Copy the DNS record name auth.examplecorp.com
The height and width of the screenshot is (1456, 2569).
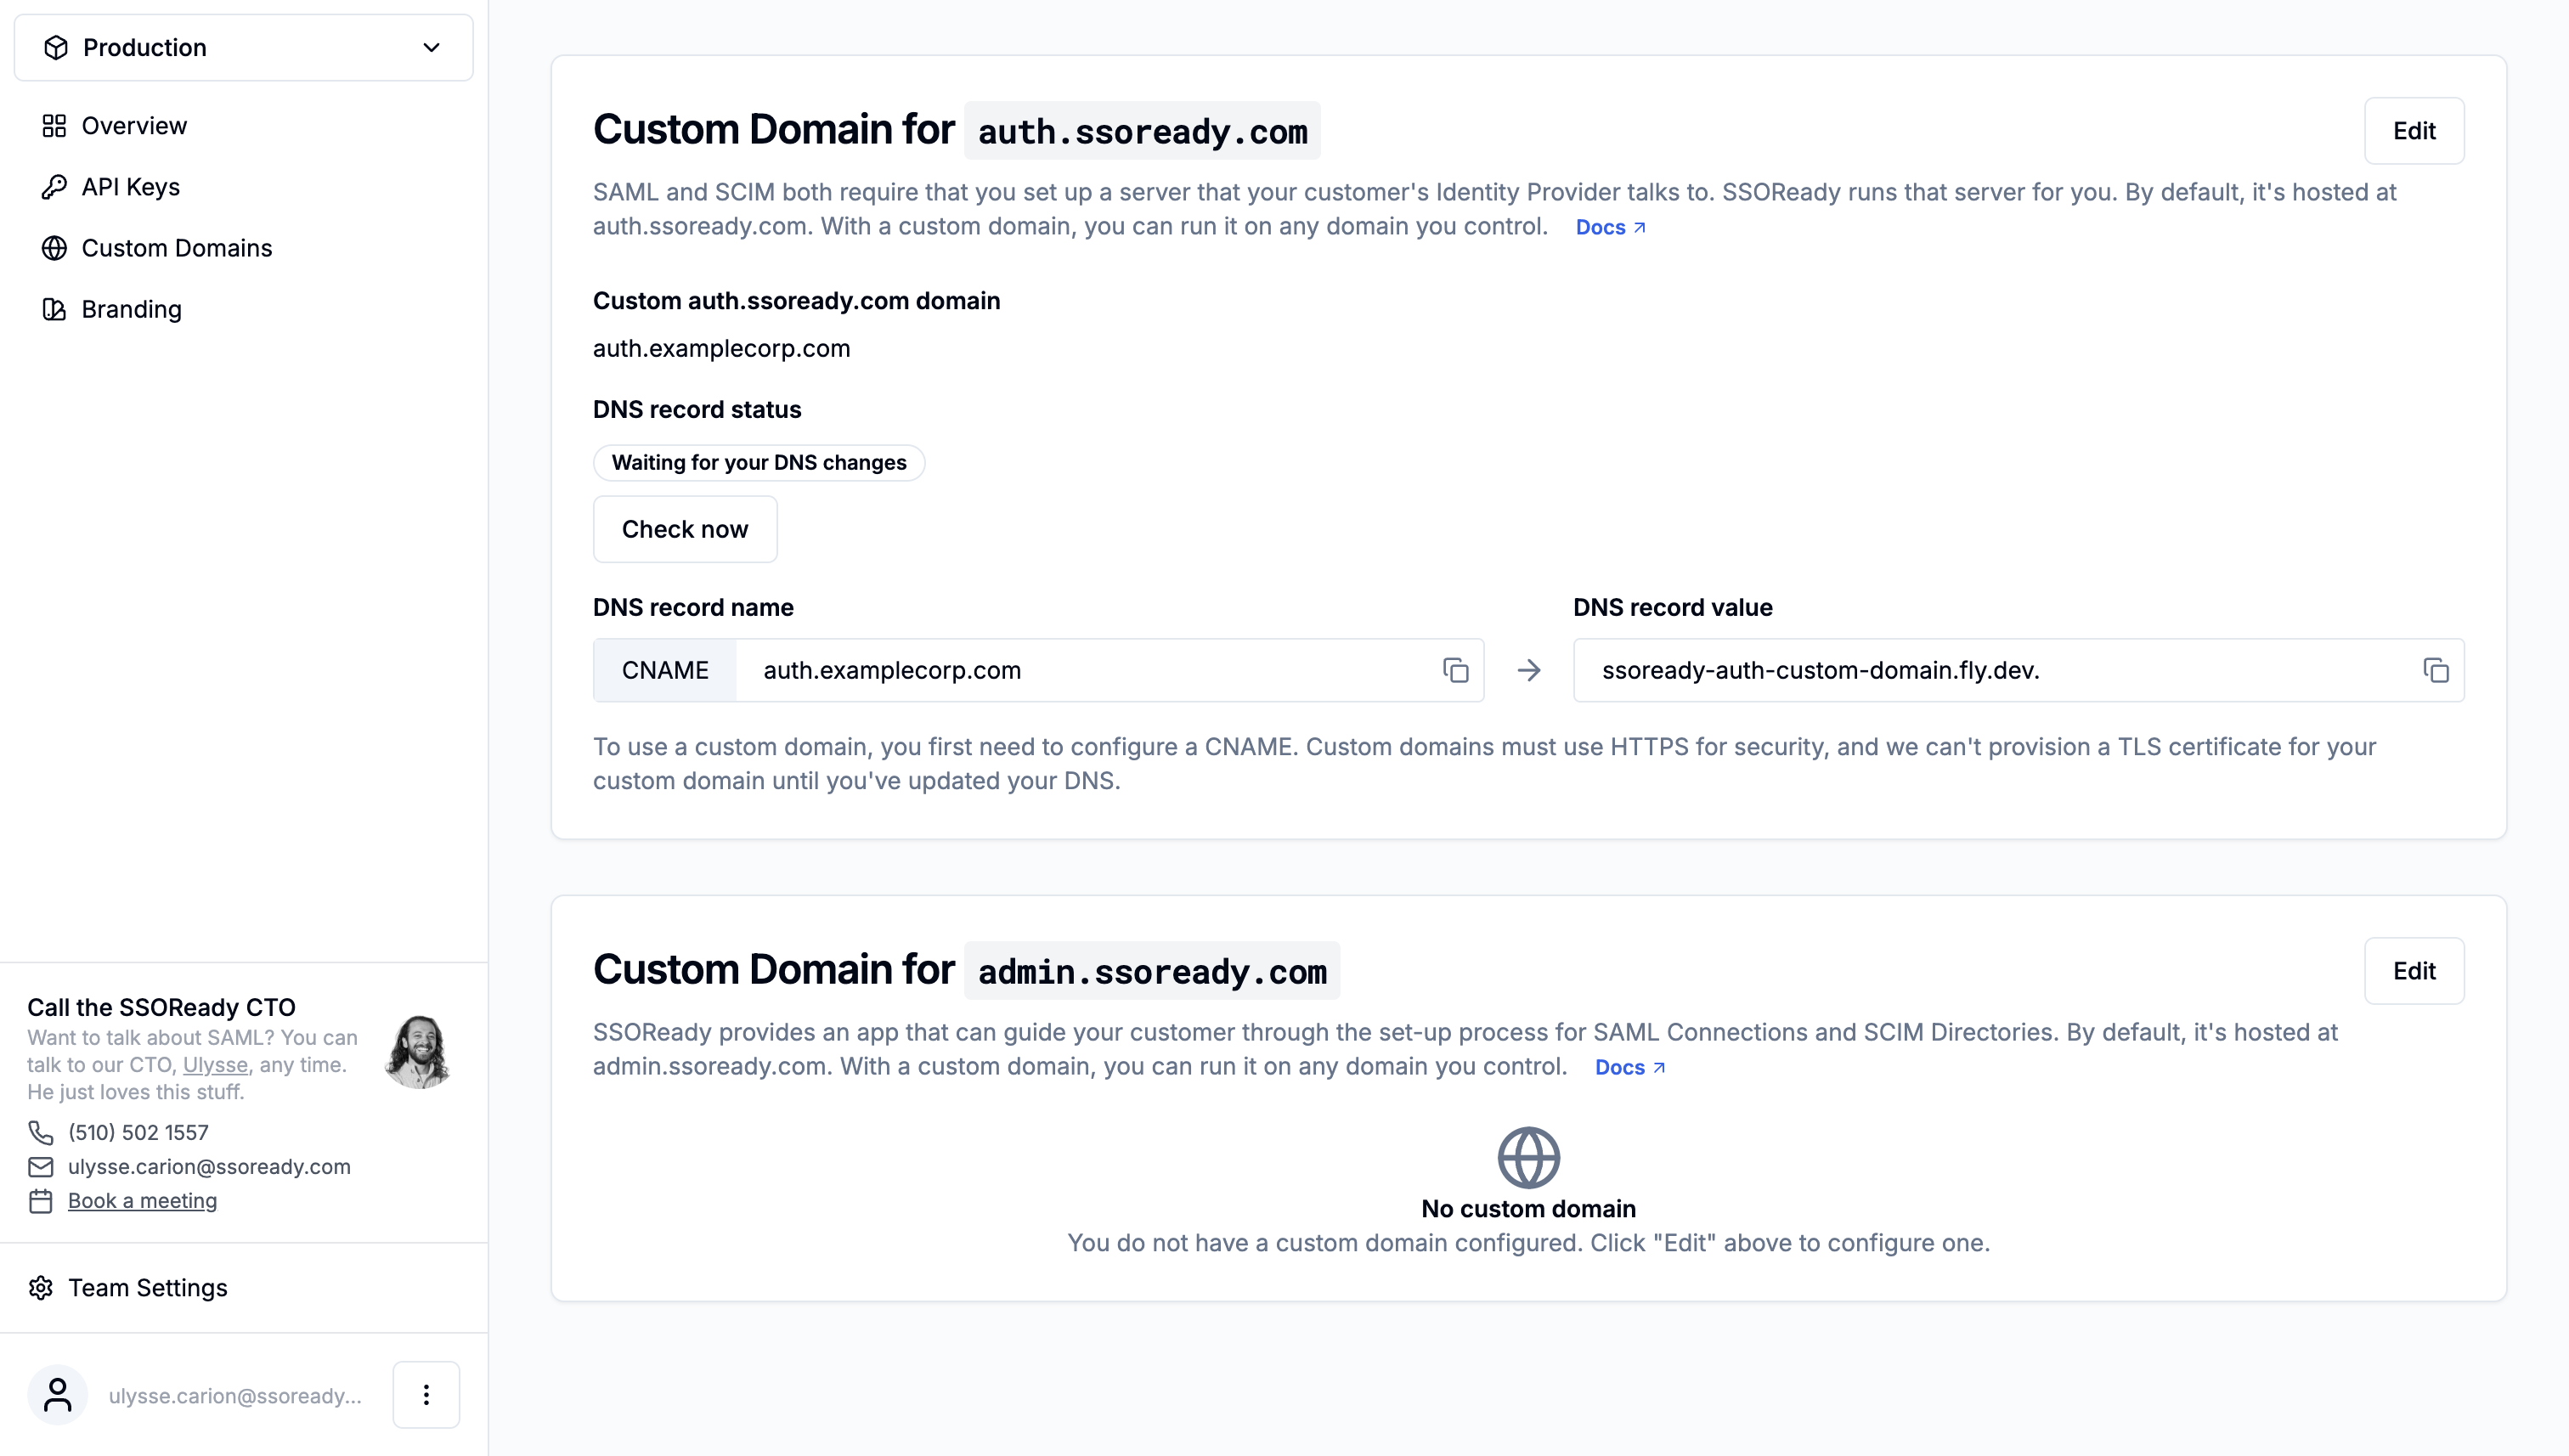[1454, 670]
